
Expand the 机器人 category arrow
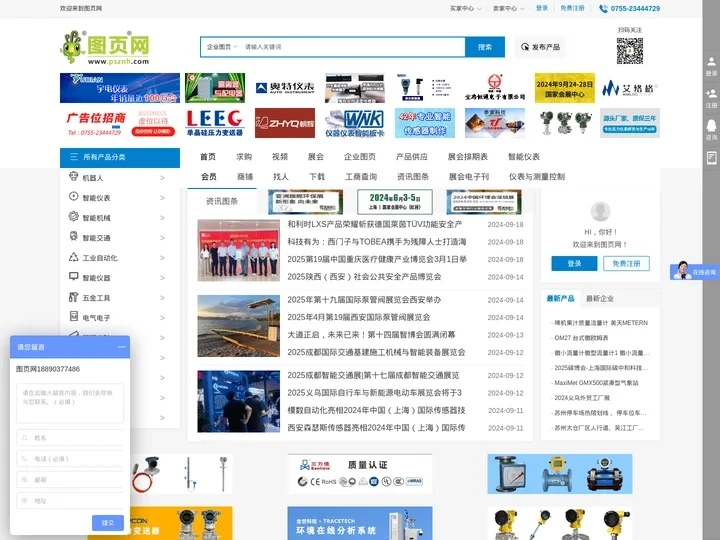(162, 178)
